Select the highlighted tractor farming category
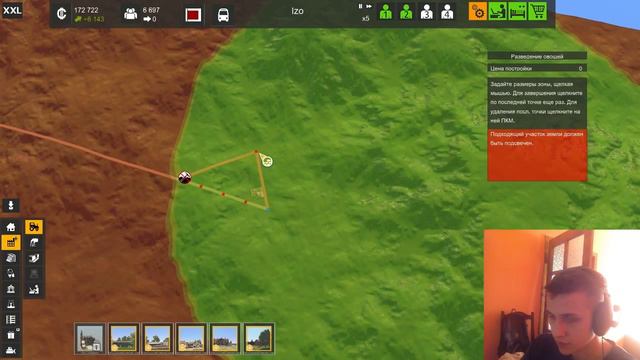This screenshot has width=640, height=360. (x=34, y=227)
